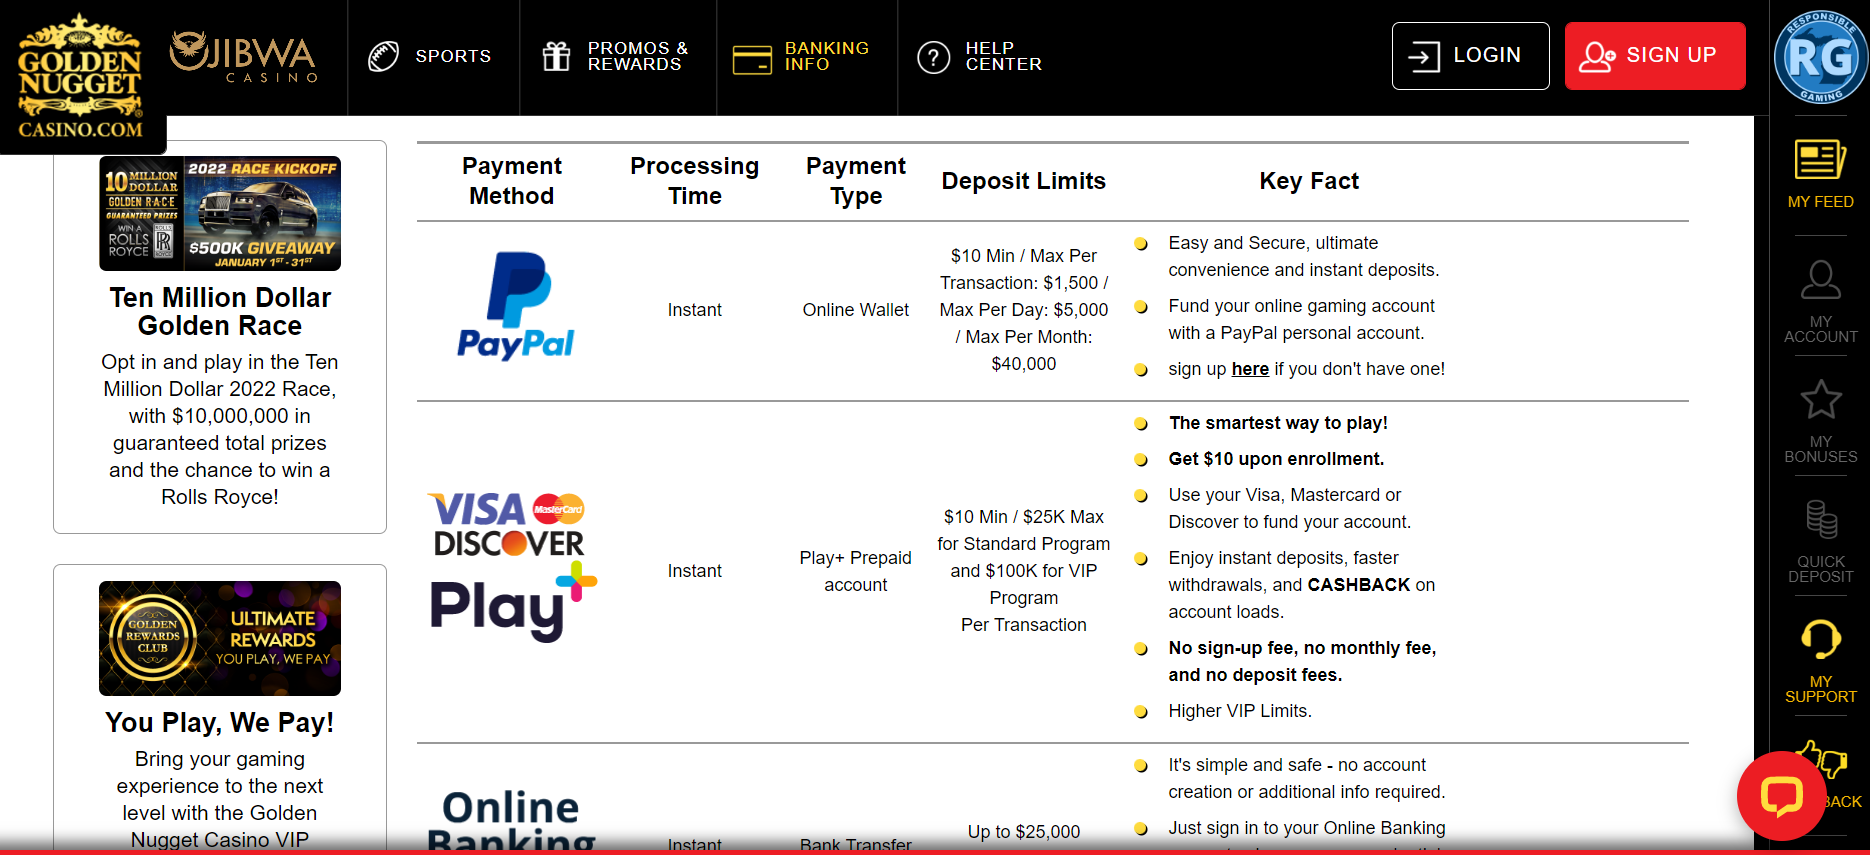Select "It's simple and safe" bullet text
Viewport: 1870px width, 855px height.
coord(1307,778)
